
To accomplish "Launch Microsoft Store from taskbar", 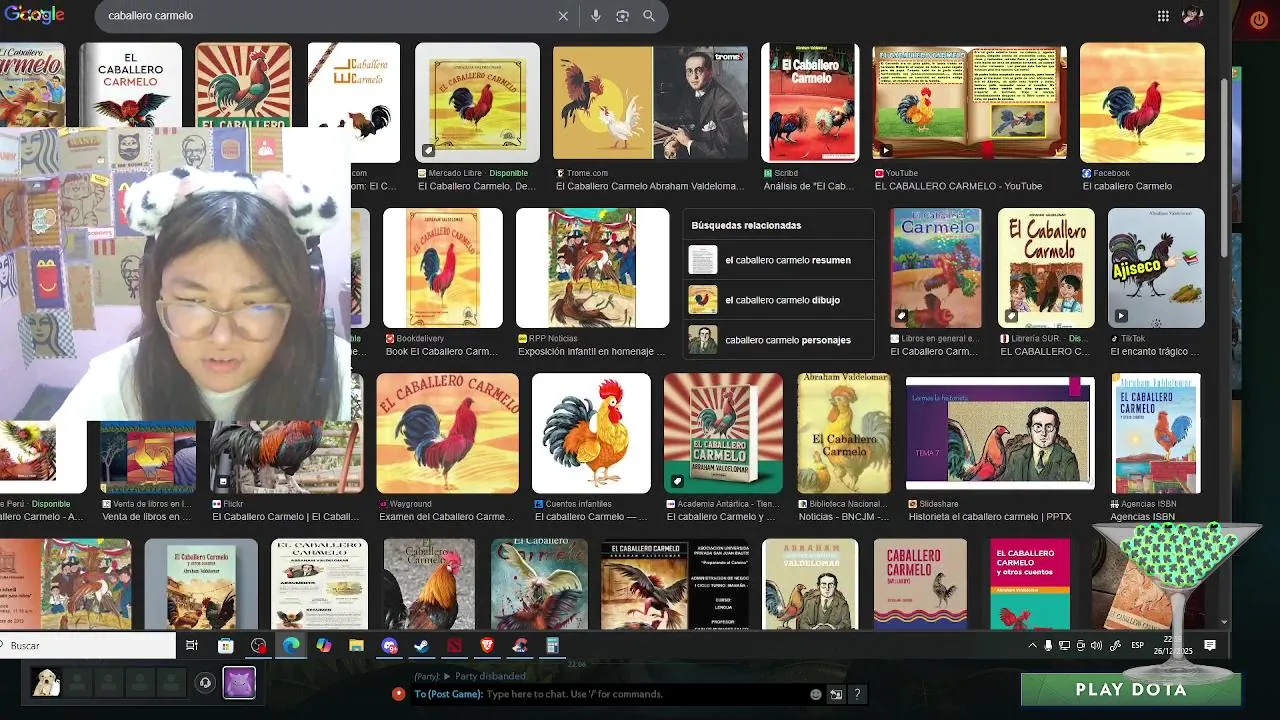I will [225, 646].
